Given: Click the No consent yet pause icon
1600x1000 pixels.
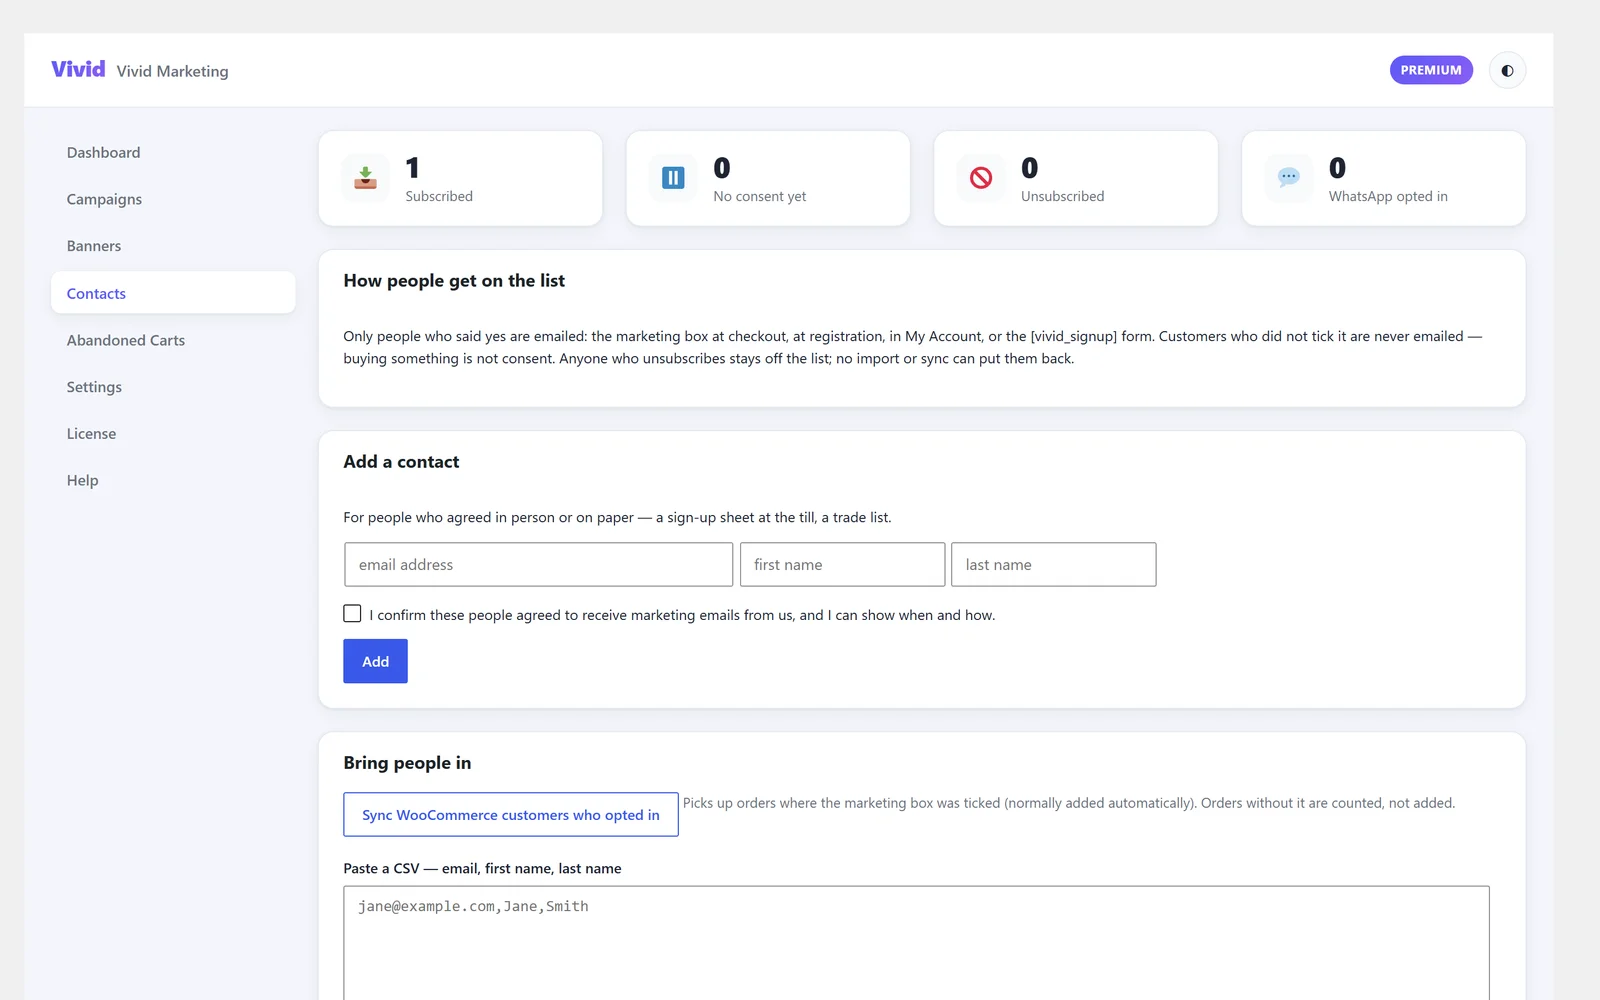Looking at the screenshot, I should click(x=673, y=178).
